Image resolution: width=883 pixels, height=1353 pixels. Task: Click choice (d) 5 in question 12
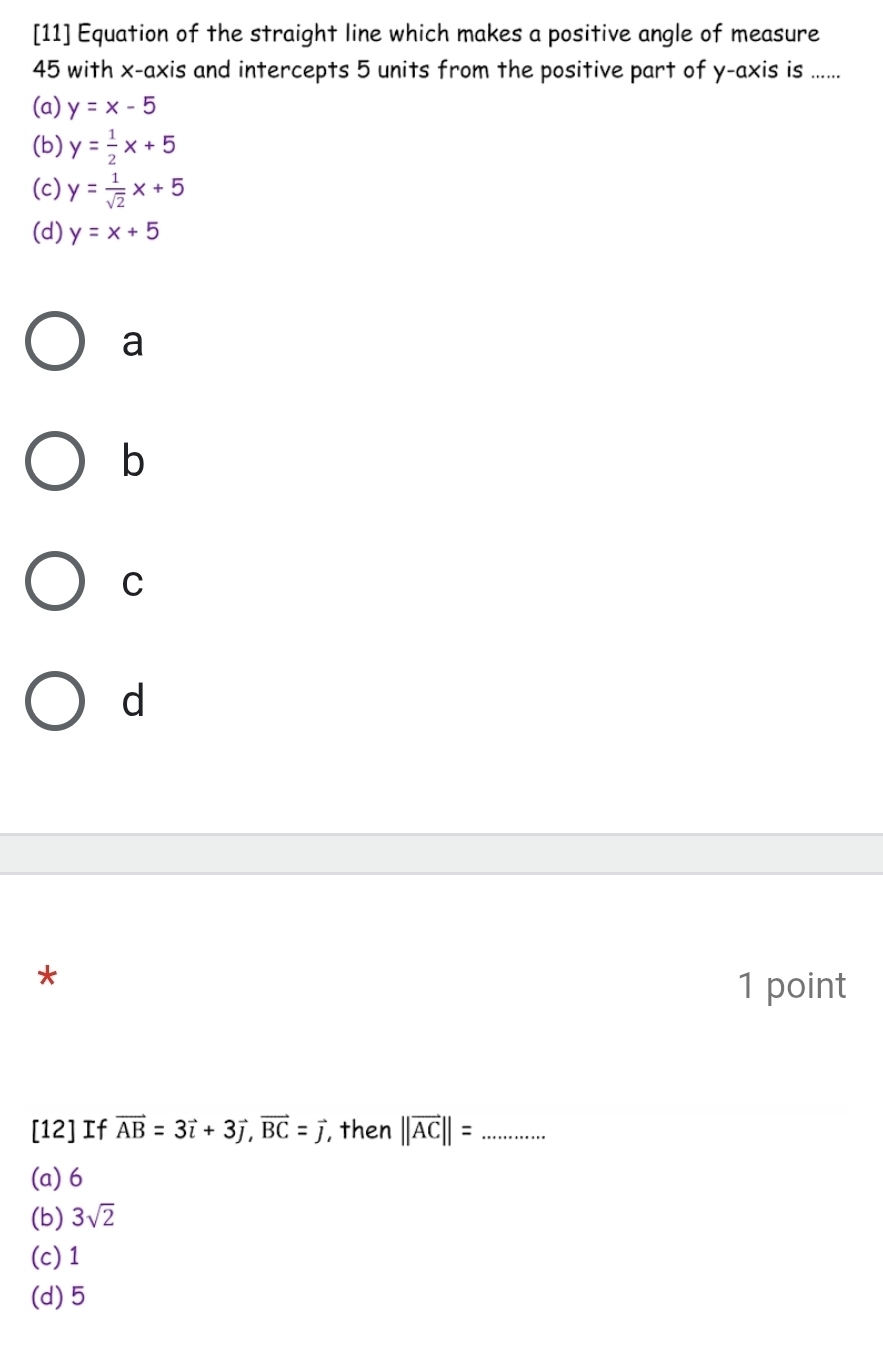click(x=58, y=1297)
